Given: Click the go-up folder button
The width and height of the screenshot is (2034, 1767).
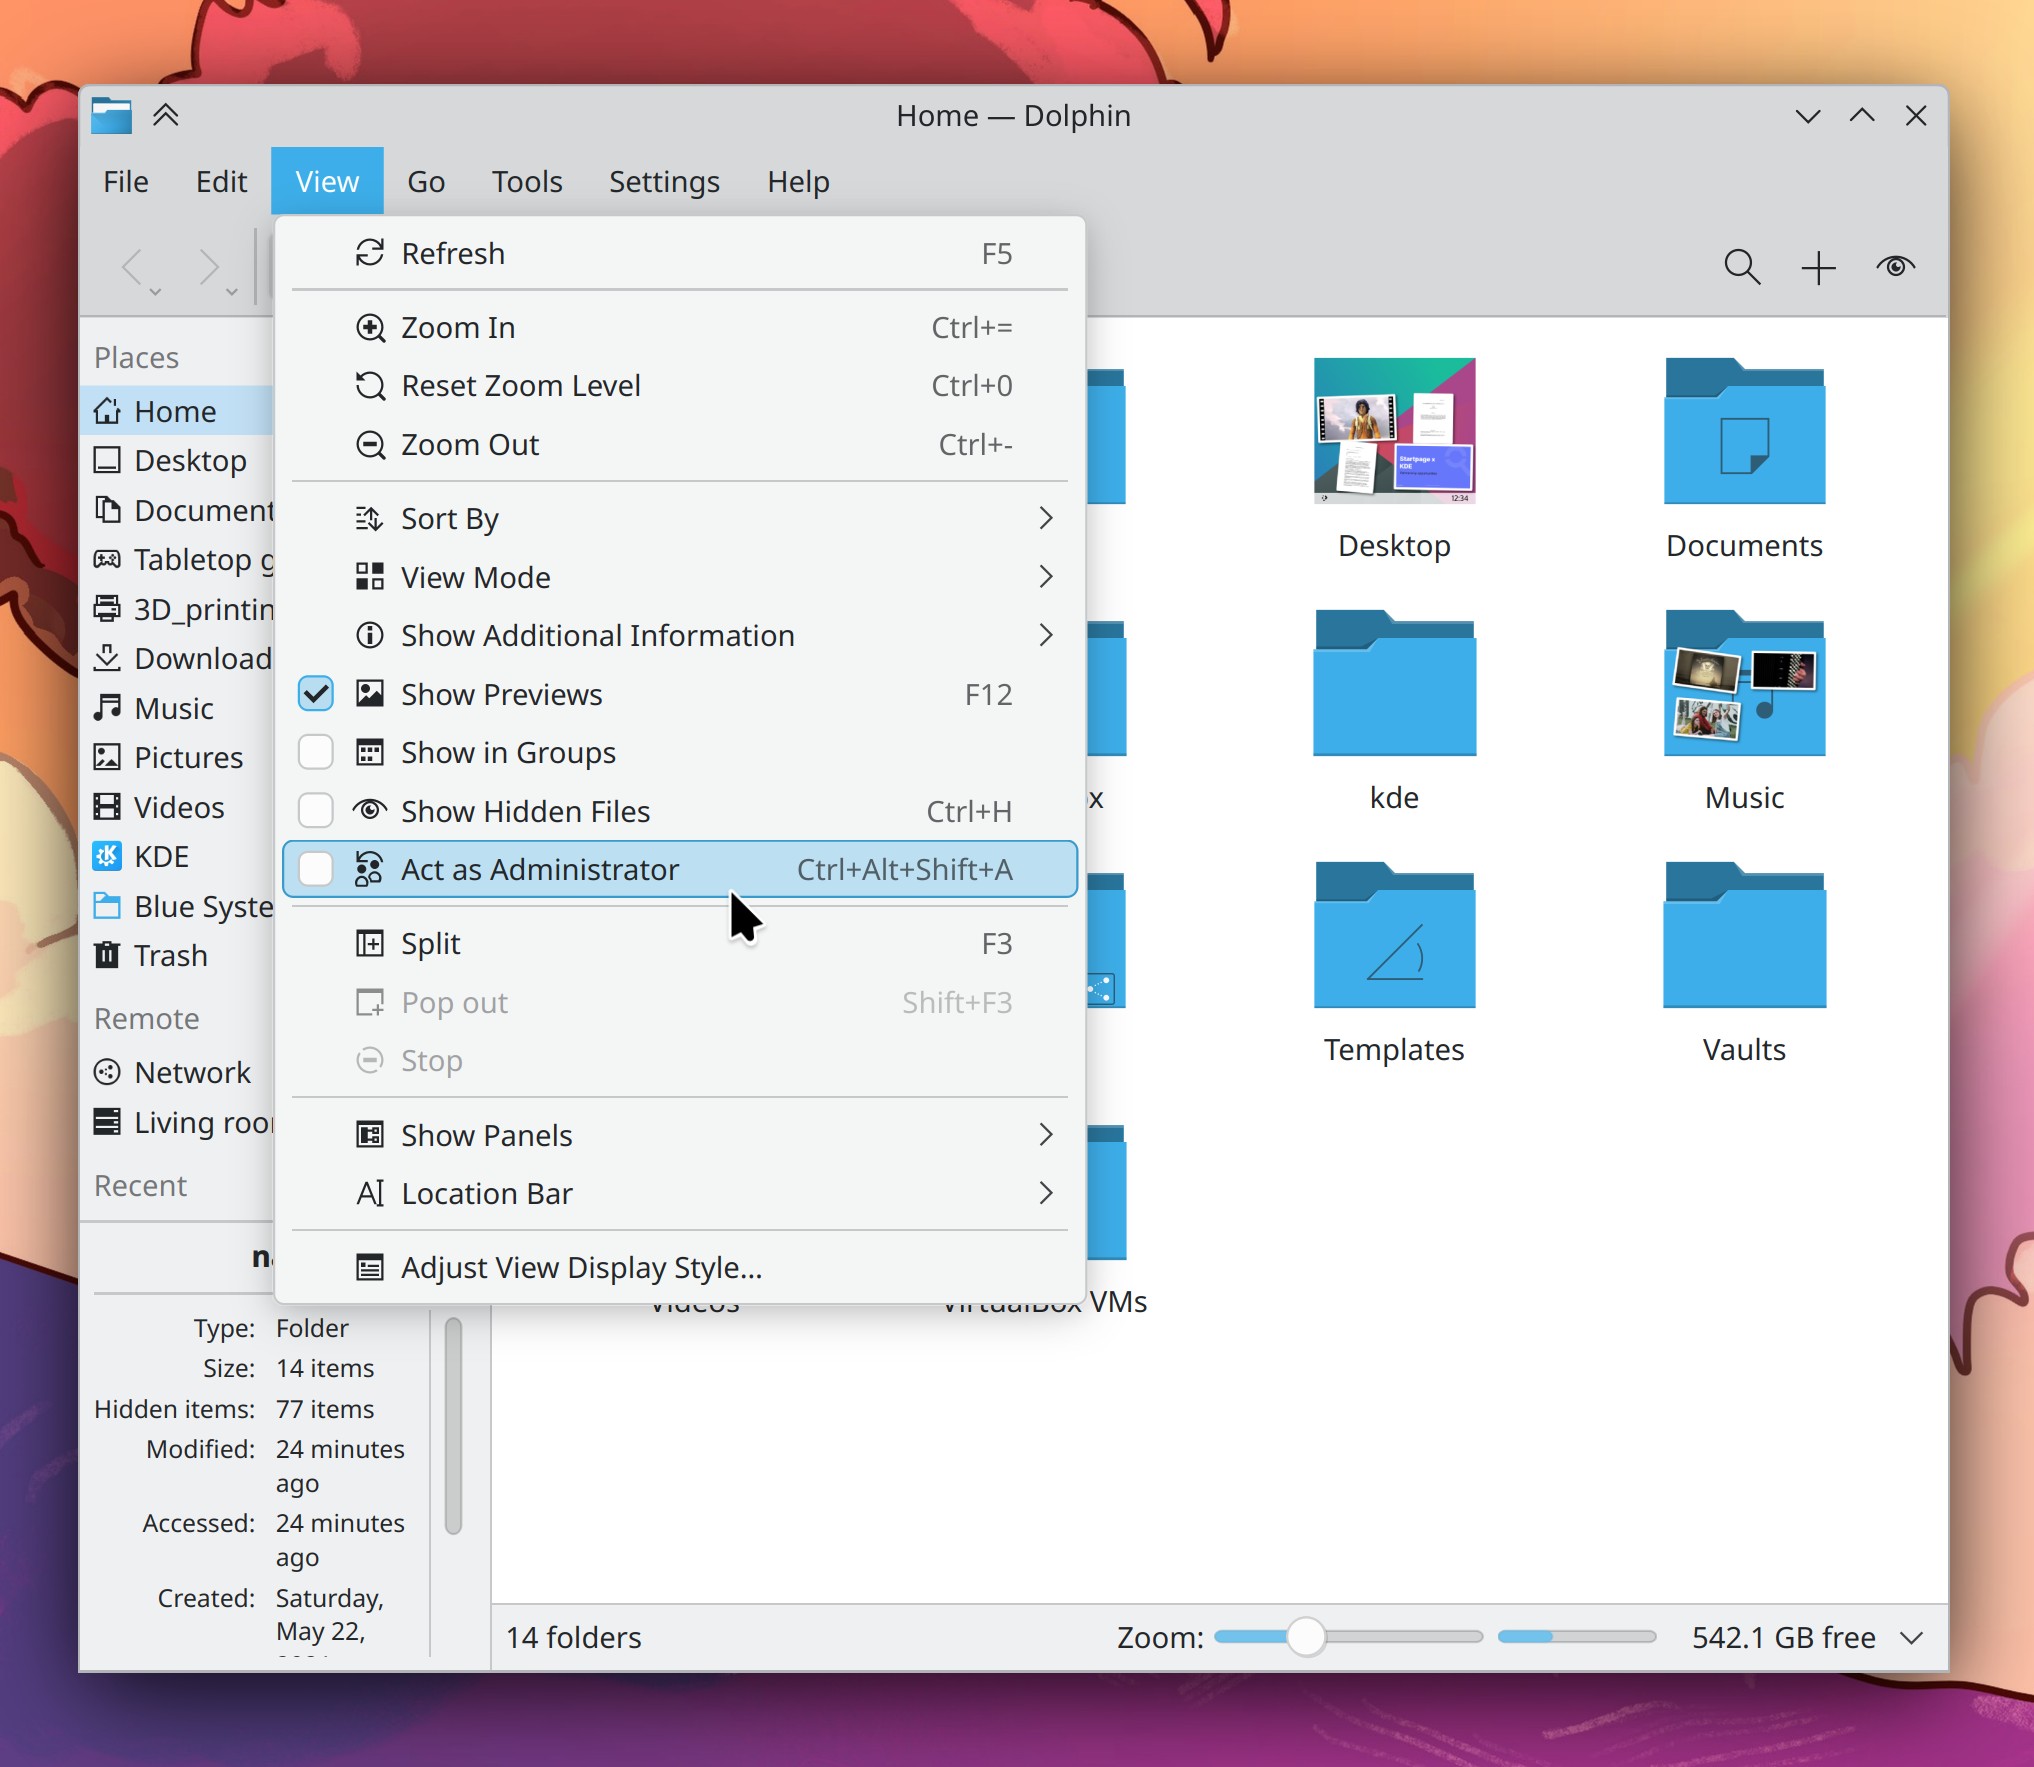Looking at the screenshot, I should (x=166, y=115).
